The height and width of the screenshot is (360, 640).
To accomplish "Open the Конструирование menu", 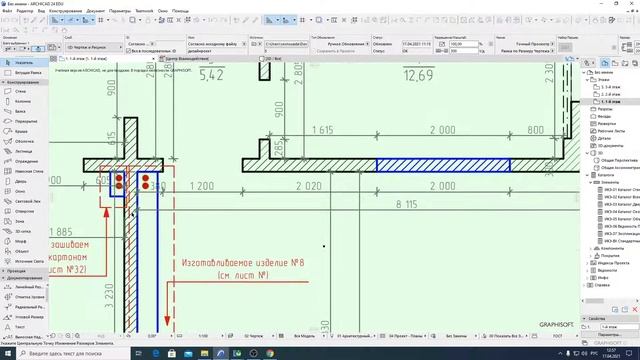I will point(65,11).
